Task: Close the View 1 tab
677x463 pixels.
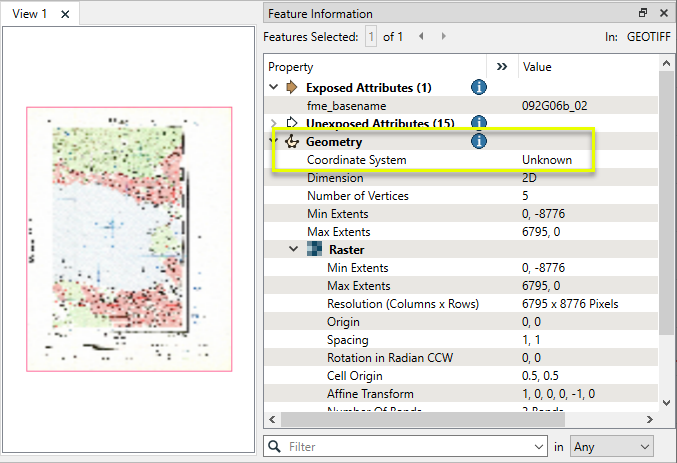Action: click(x=65, y=14)
